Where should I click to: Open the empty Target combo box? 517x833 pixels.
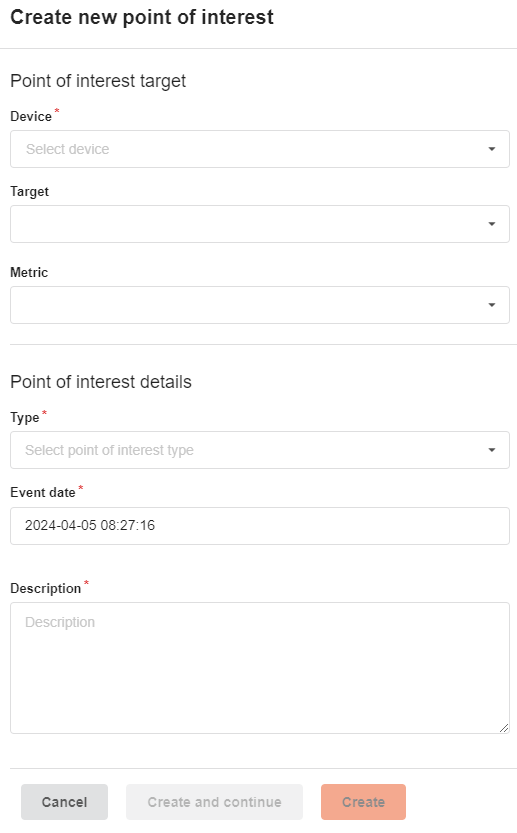(260, 224)
